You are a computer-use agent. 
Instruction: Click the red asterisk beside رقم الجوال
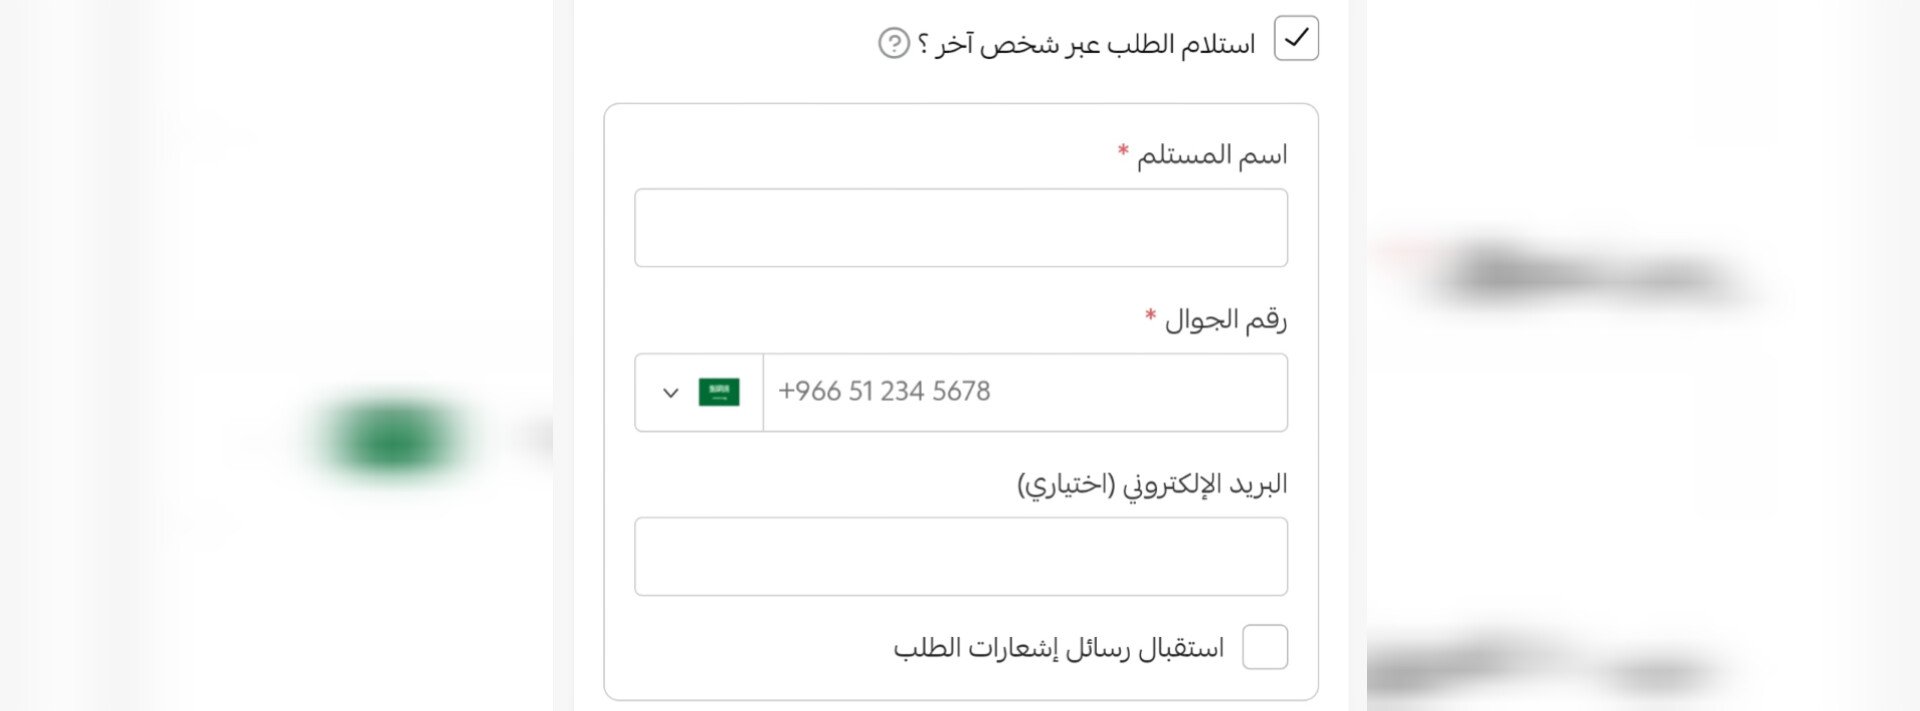click(x=1151, y=316)
